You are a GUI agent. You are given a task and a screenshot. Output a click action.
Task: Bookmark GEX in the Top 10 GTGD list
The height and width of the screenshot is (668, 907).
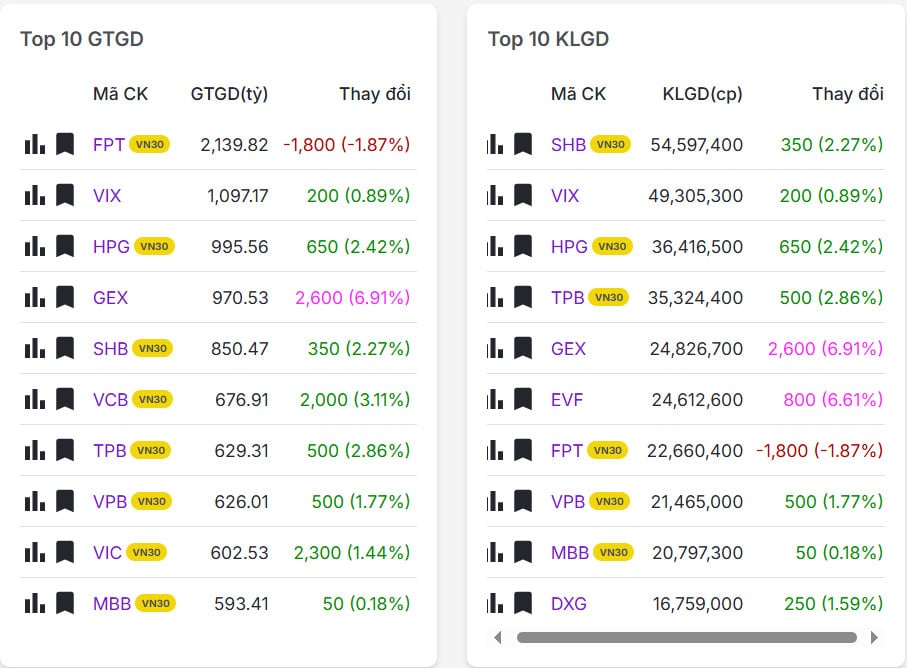click(x=65, y=297)
